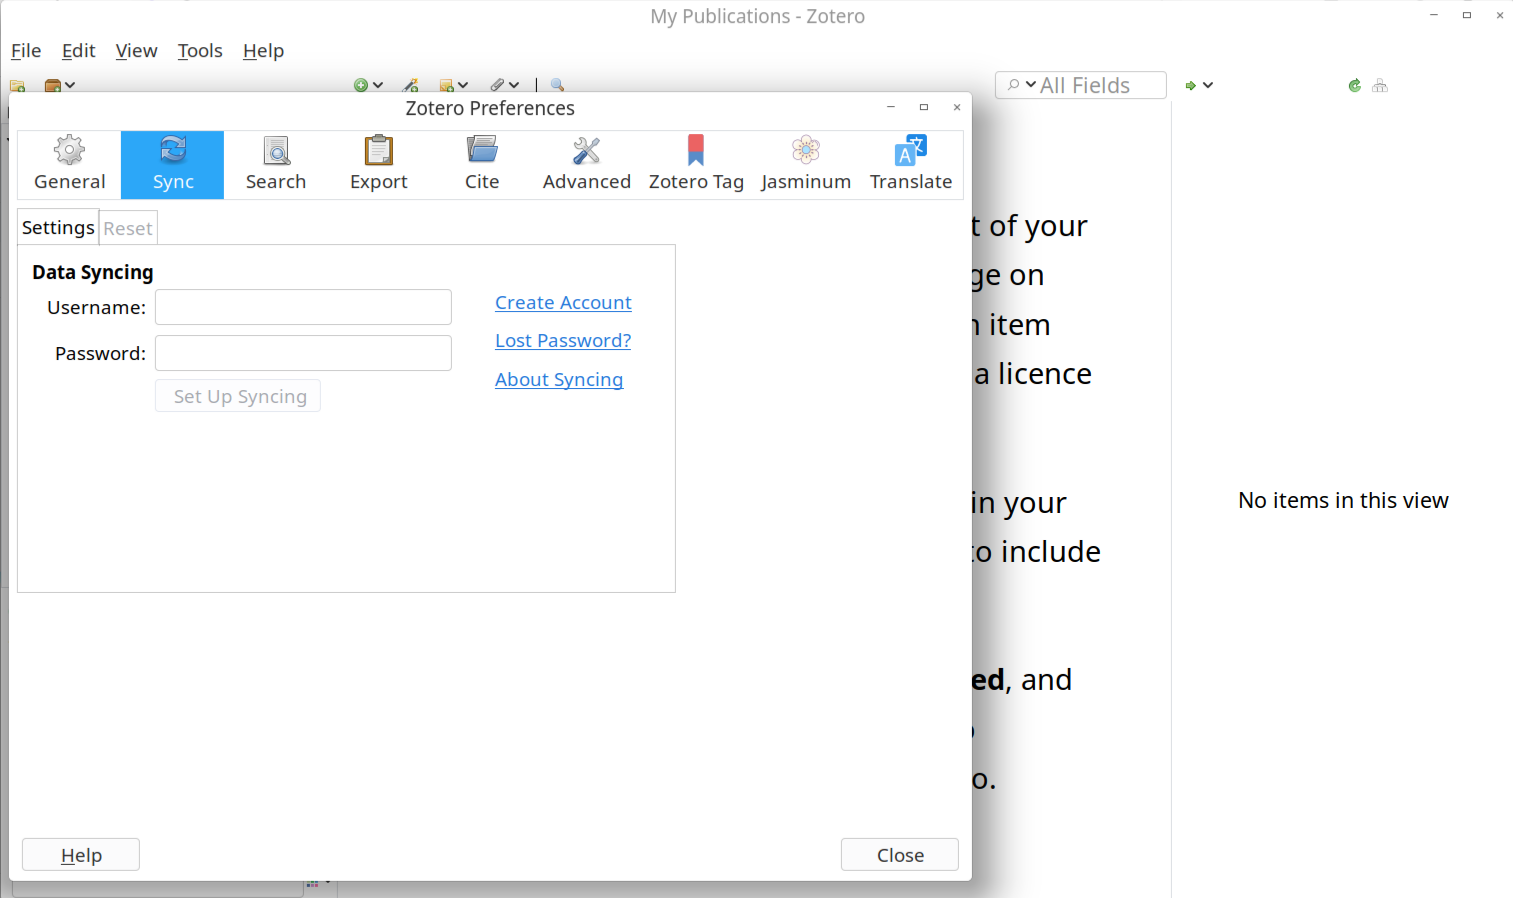The image size is (1513, 898).
Task: Switch to the Cite preferences pane
Action: pyautogui.click(x=482, y=165)
